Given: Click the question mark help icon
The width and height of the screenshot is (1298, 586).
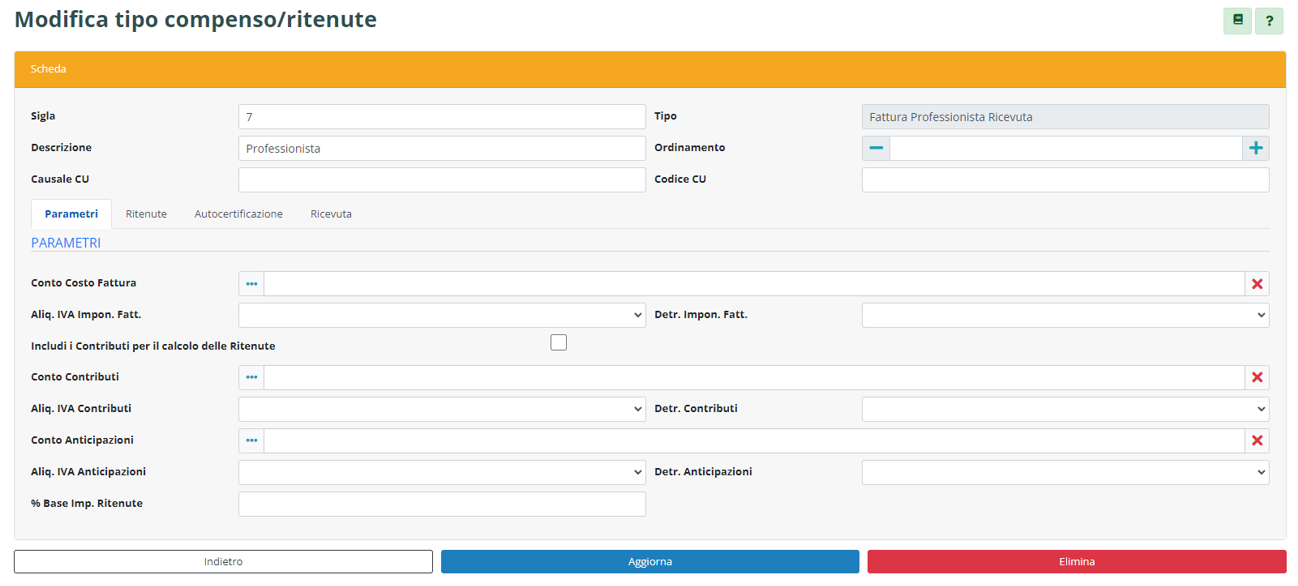Looking at the screenshot, I should (1269, 20).
